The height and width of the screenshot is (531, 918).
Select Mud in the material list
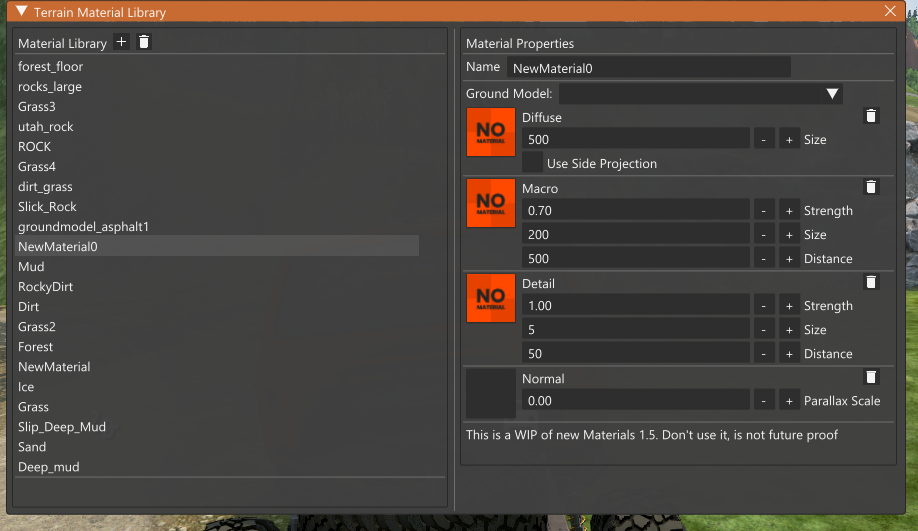(x=217, y=266)
